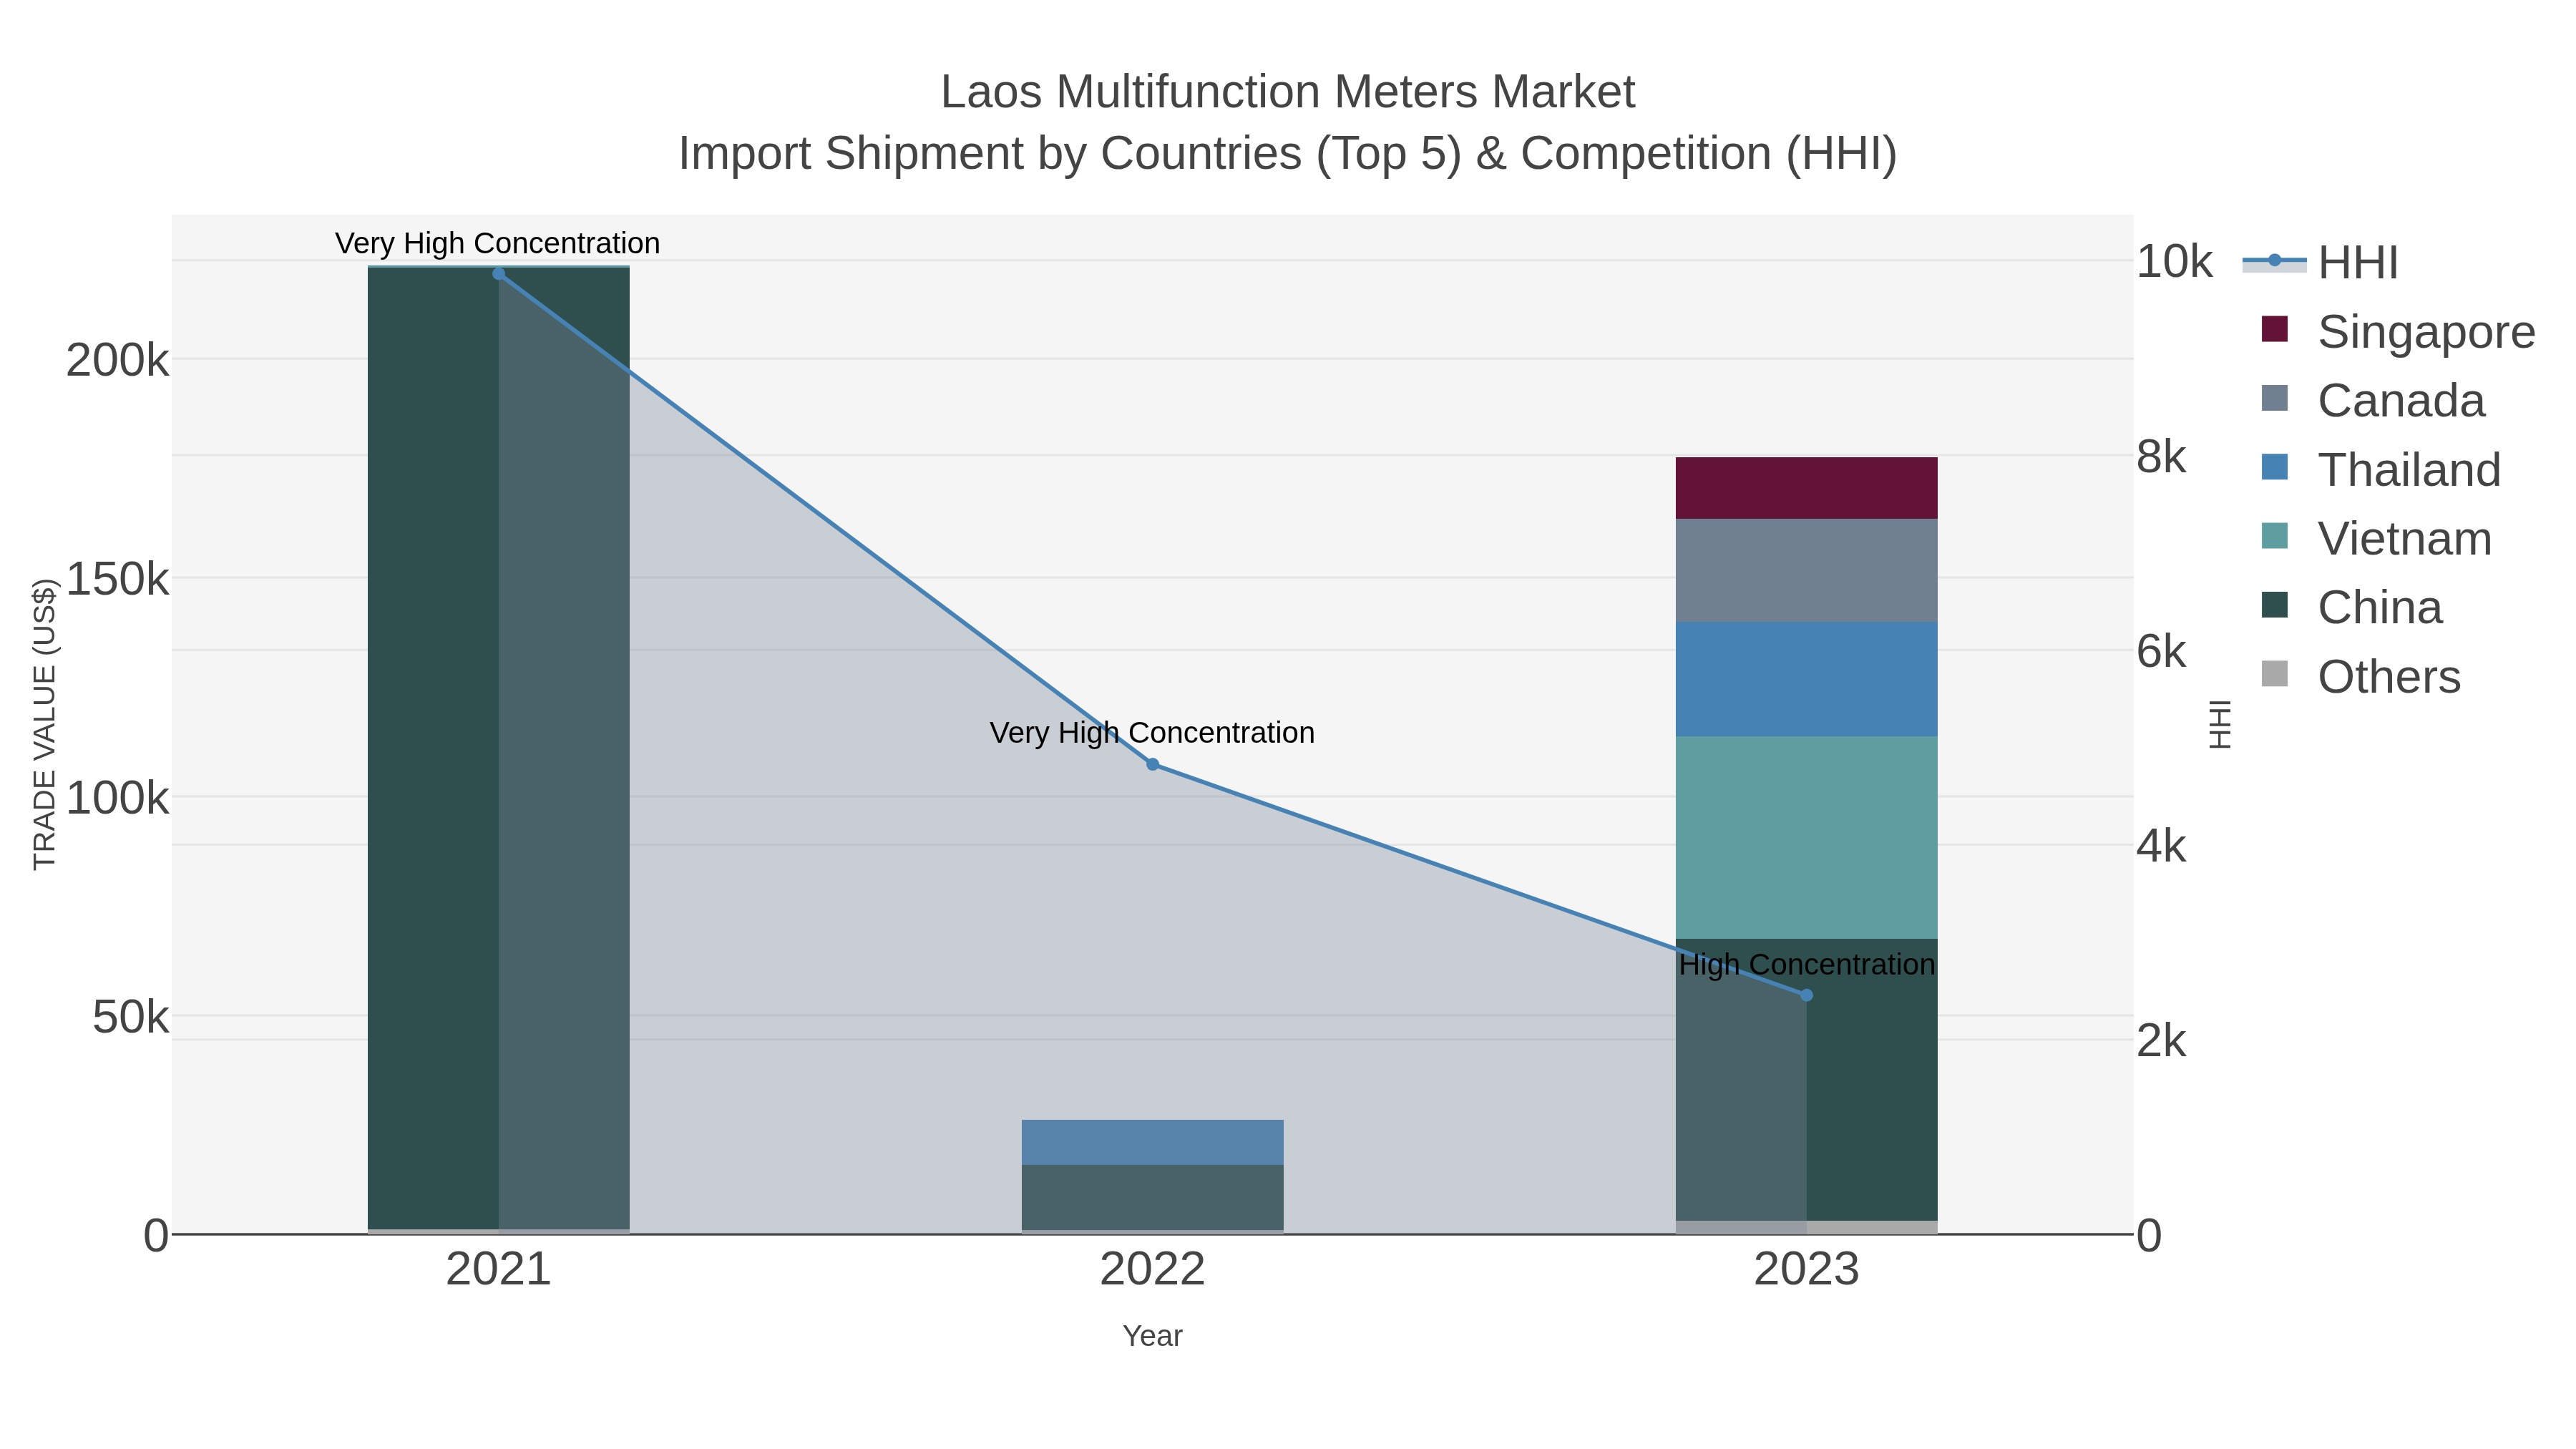2576x1449 pixels.
Task: Click the HHI line marker legend icon
Action: click(2274, 261)
